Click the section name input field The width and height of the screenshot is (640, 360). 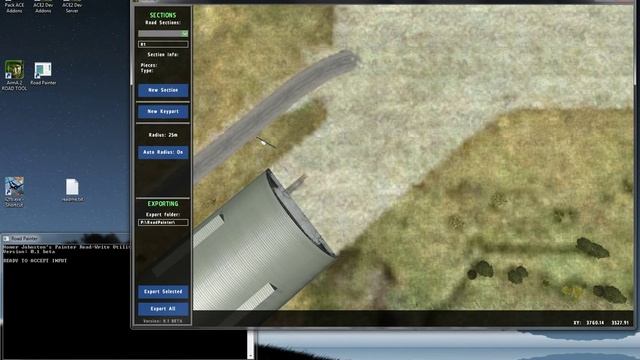pyautogui.click(x=163, y=44)
